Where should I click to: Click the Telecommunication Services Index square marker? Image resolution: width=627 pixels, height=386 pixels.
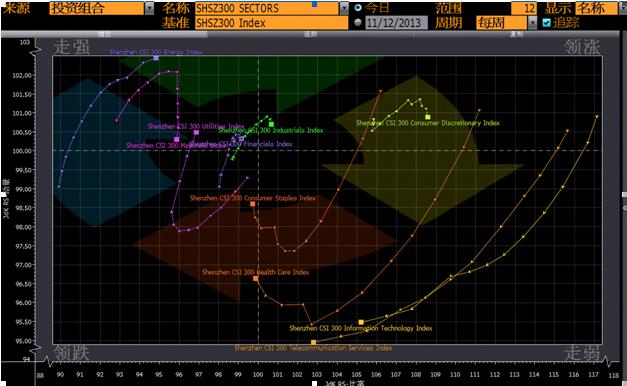(x=314, y=342)
